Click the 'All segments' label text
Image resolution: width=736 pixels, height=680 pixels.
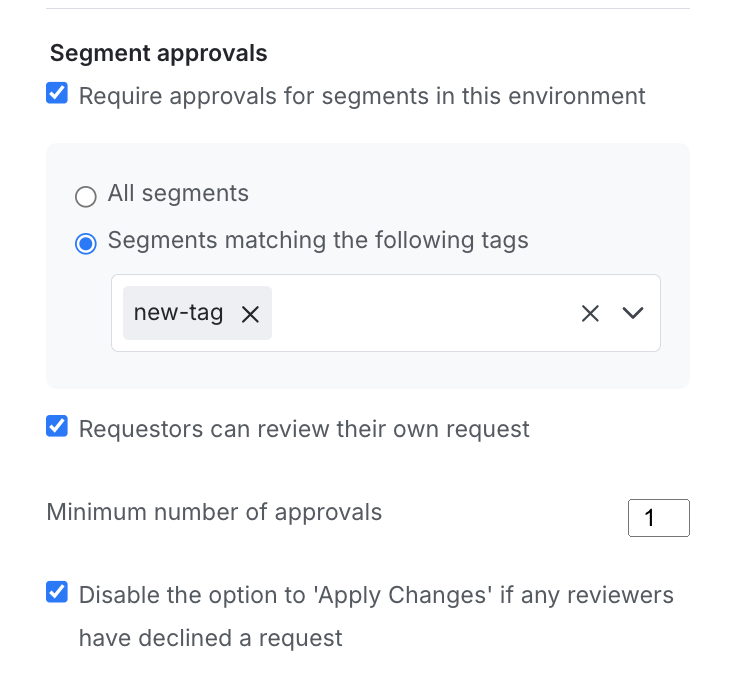tap(178, 193)
